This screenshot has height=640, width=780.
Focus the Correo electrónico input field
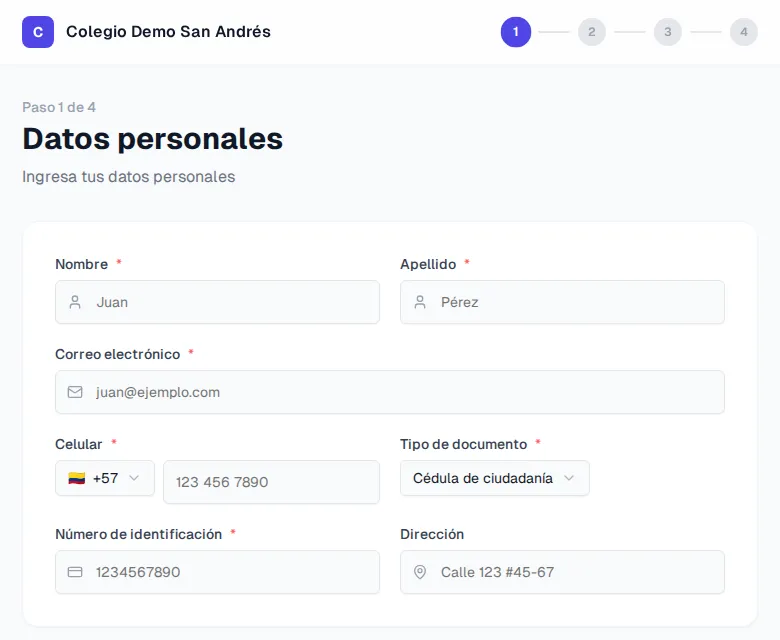pos(390,392)
